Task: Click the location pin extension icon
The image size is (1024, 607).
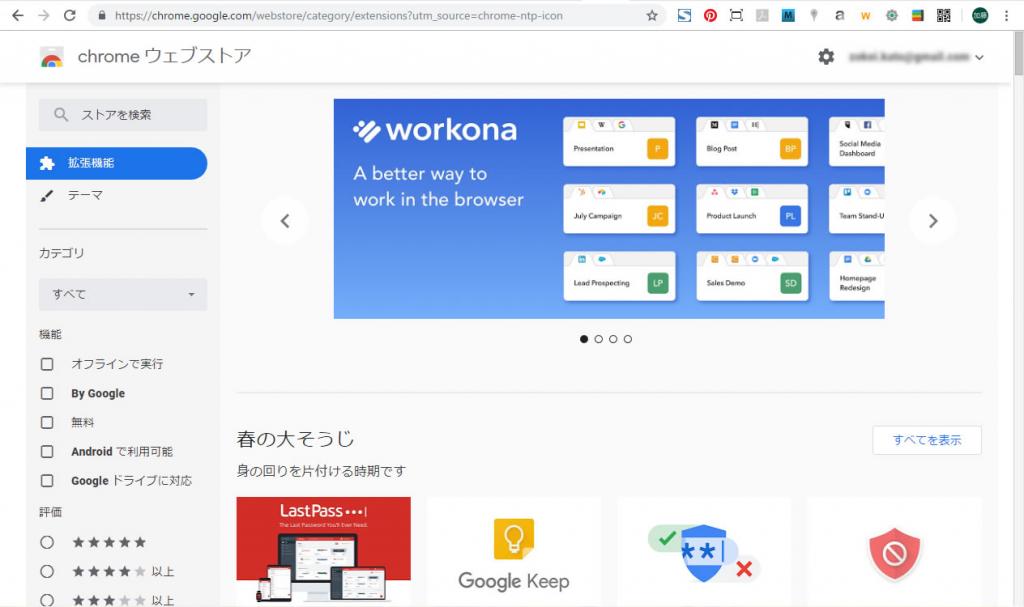Action: click(x=814, y=15)
